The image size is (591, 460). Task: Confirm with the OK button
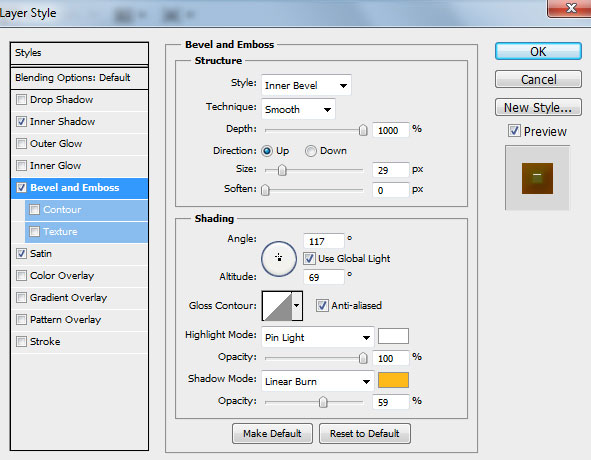click(x=538, y=51)
